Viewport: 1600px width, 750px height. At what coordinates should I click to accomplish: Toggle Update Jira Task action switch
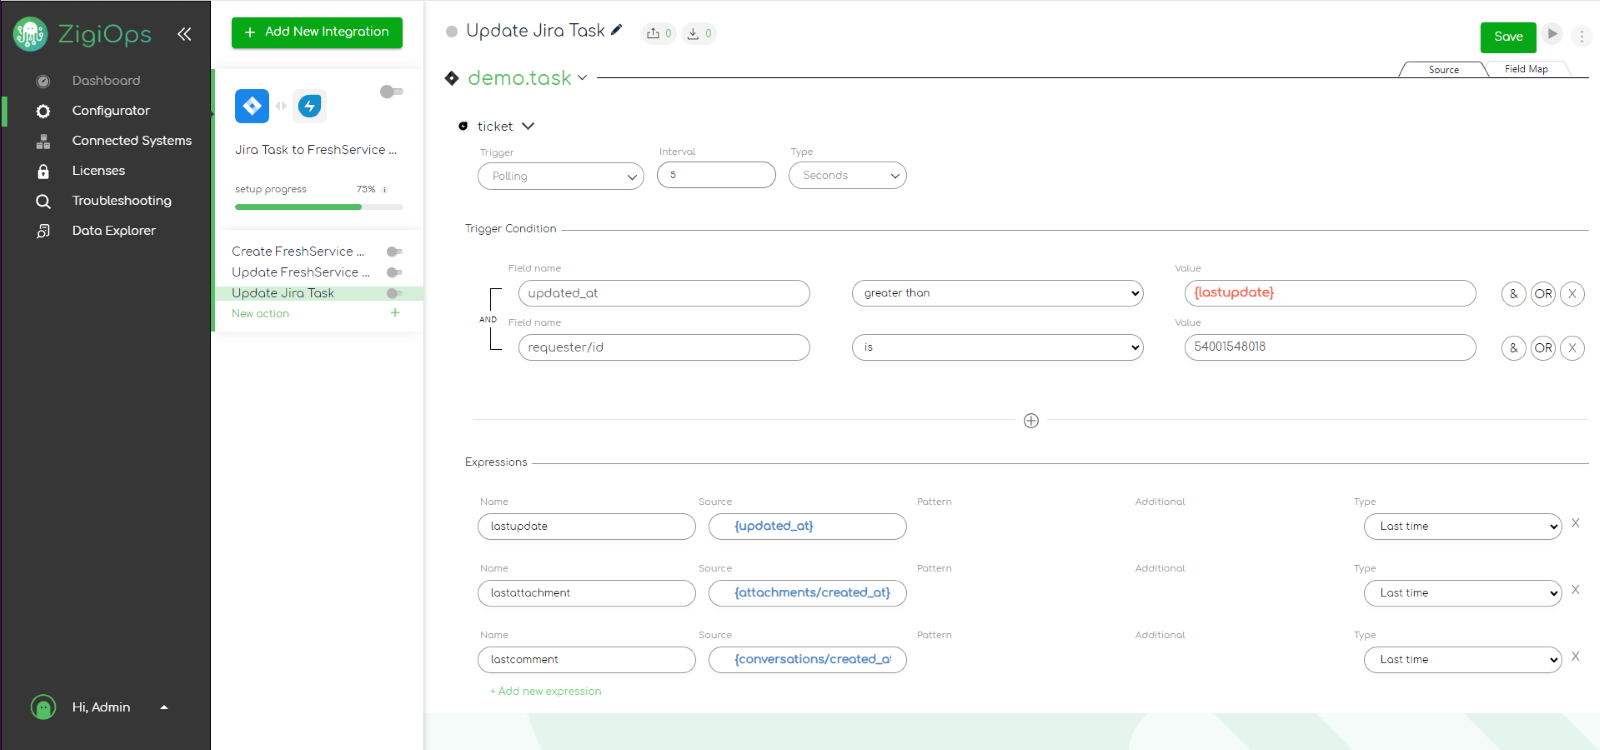tap(394, 293)
